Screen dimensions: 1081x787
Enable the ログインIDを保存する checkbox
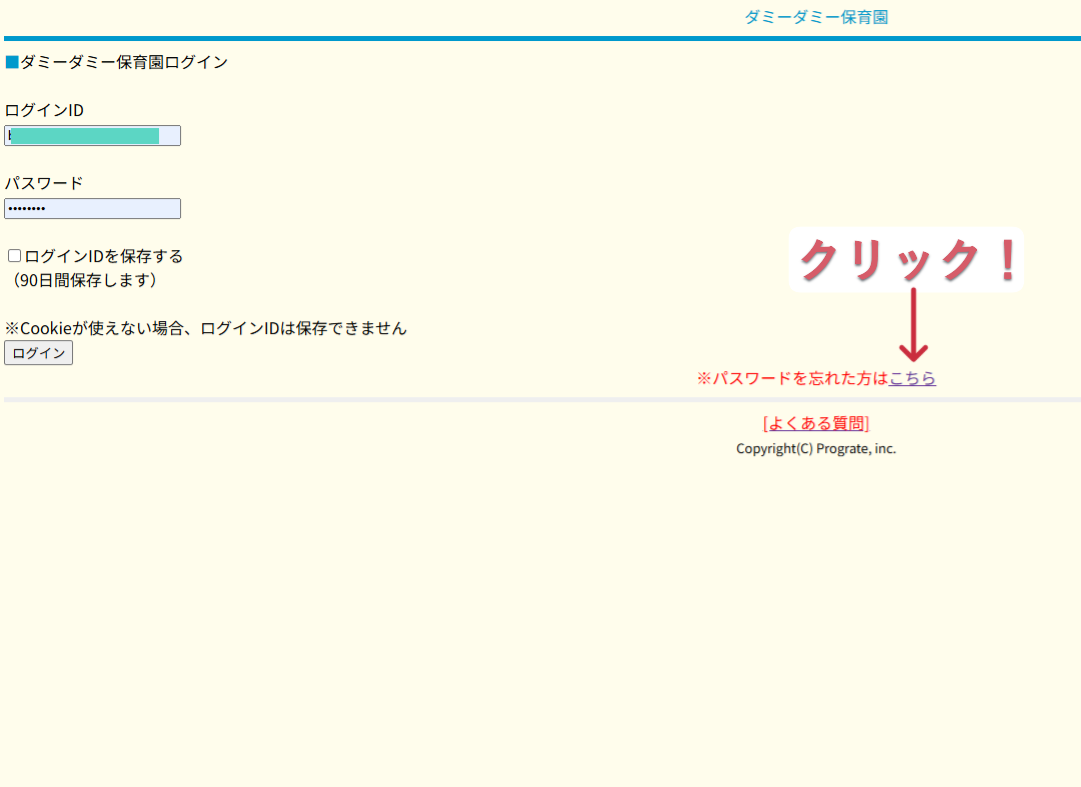(x=14, y=256)
